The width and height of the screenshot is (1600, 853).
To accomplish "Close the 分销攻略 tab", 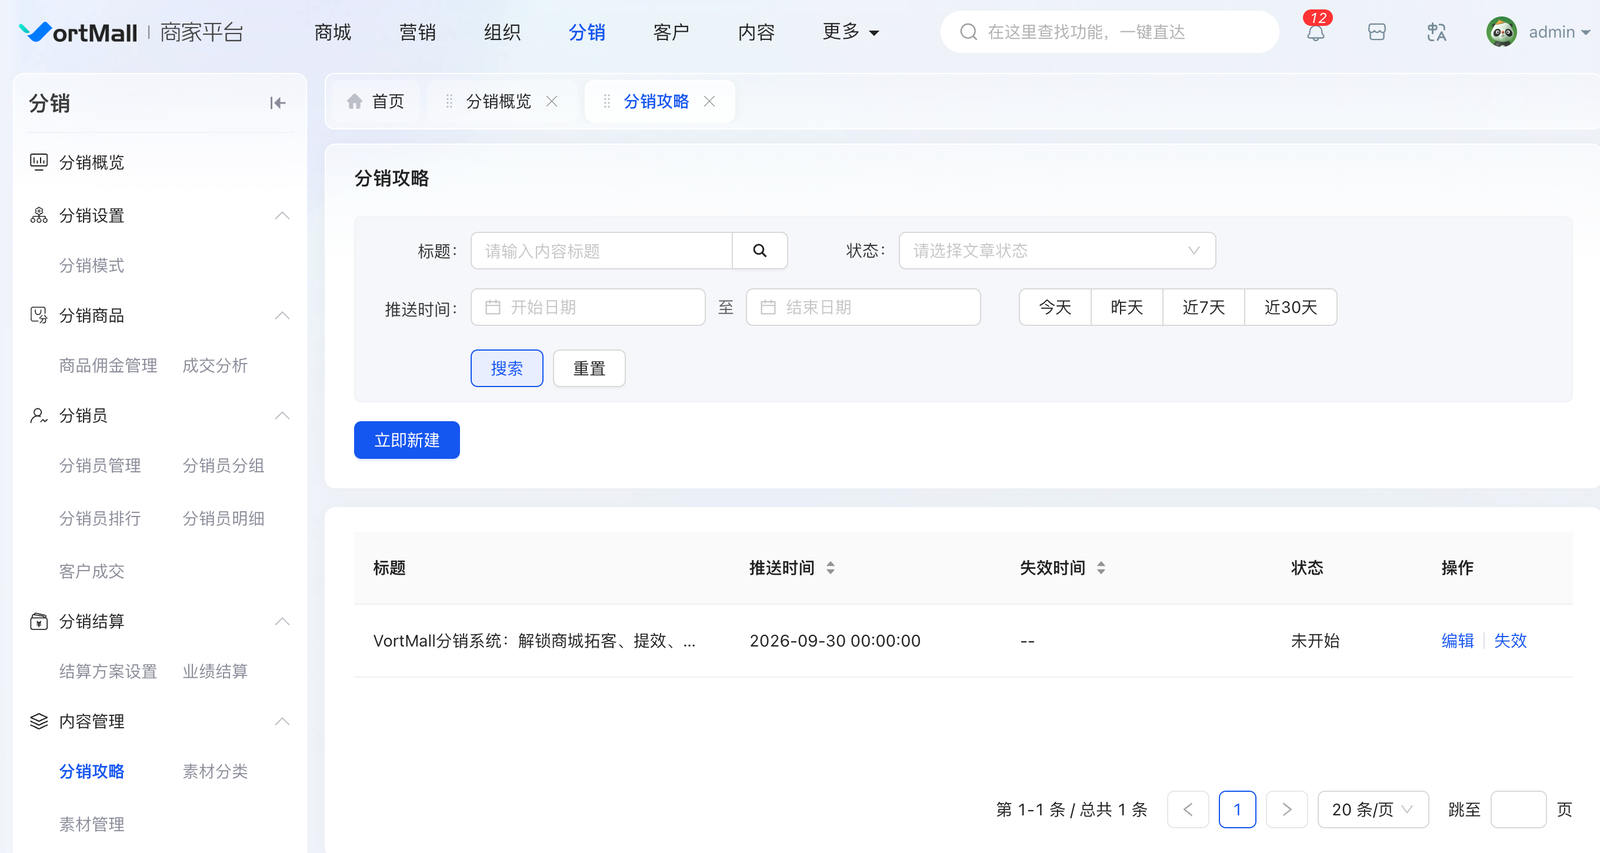I will (709, 102).
